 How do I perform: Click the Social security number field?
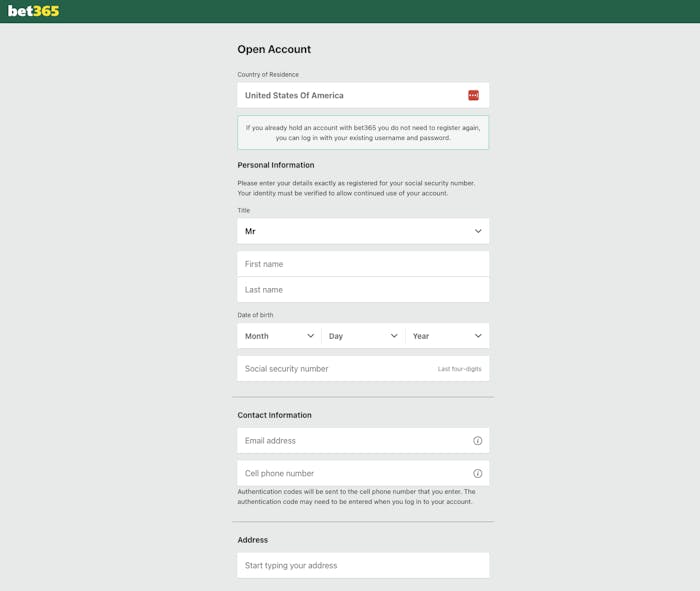point(363,368)
